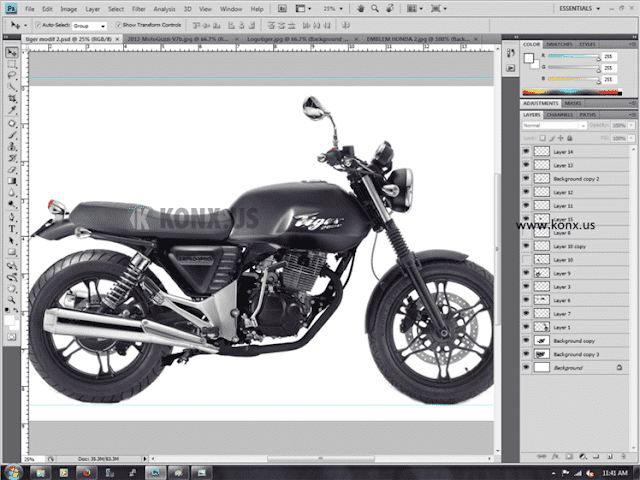The height and width of the screenshot is (480, 640).
Task: Select the Crop tool
Action: (x=12, y=98)
